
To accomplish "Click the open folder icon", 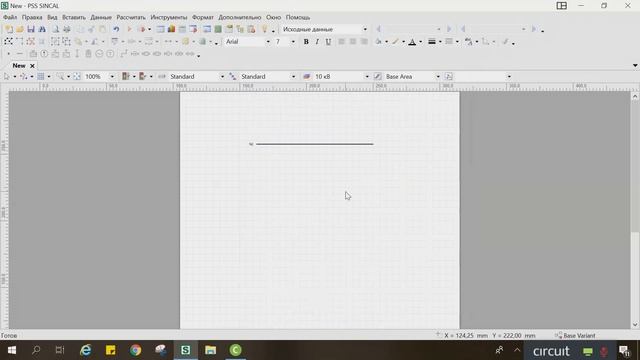I will tap(20, 29).
